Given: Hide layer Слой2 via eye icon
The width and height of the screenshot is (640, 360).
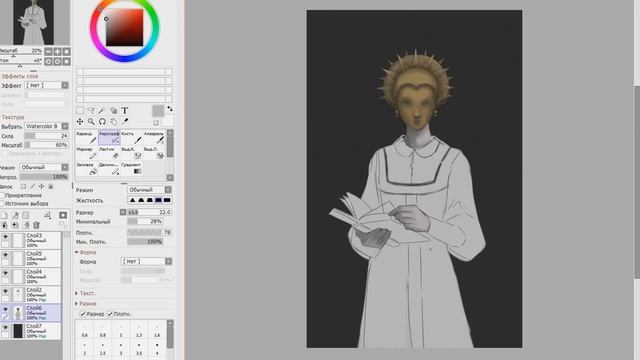Looking at the screenshot, I should tap(5, 291).
